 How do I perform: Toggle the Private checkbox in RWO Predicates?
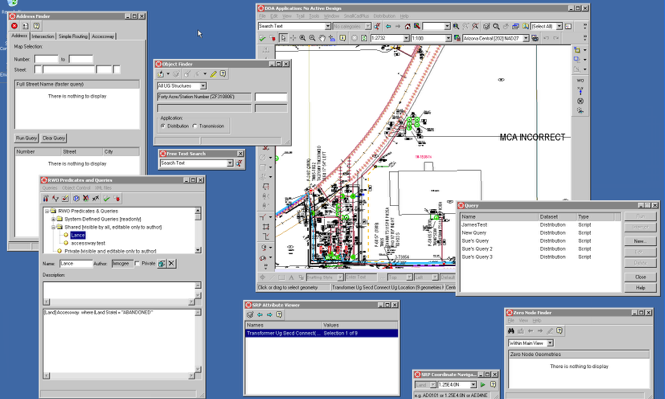137,263
